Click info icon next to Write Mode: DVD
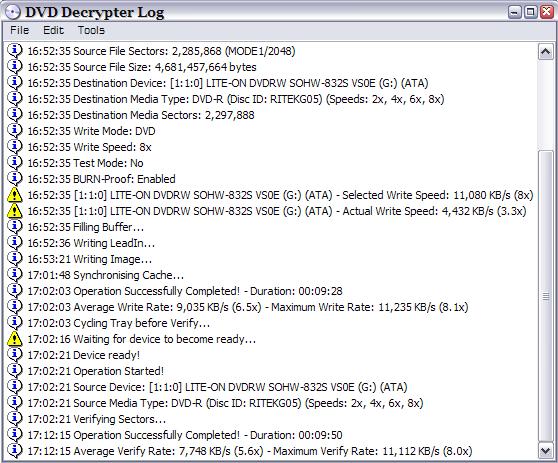Image resolution: width=558 pixels, height=463 pixels. point(15,131)
